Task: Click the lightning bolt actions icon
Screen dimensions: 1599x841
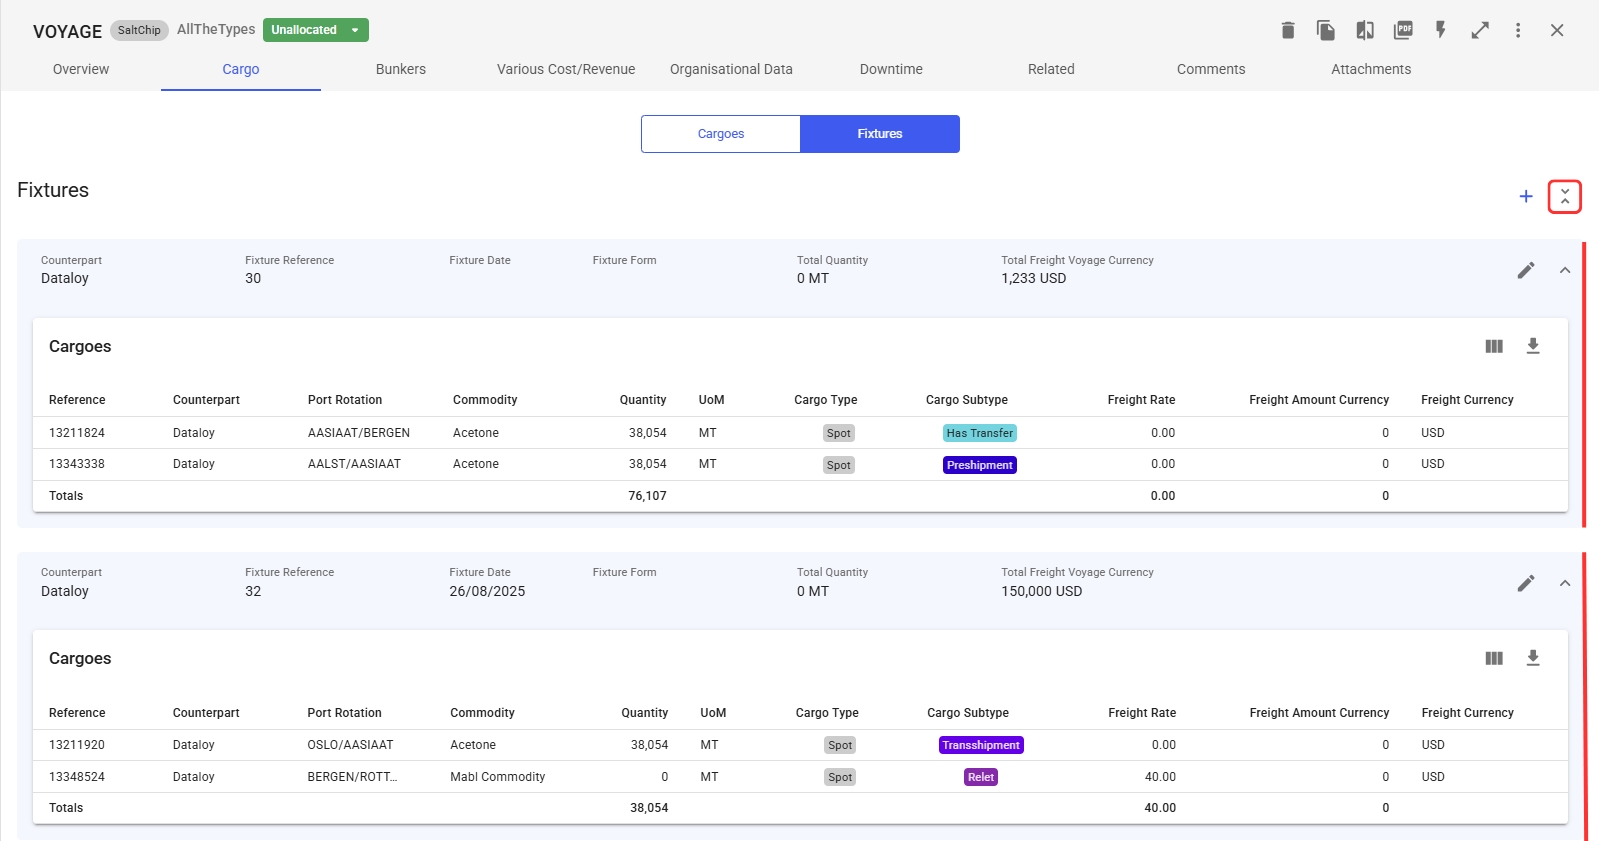Action: (x=1441, y=30)
